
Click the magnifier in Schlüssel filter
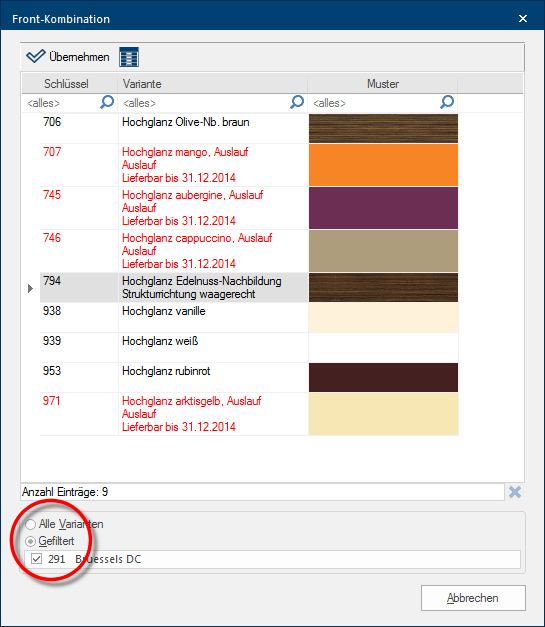pyautogui.click(x=107, y=102)
